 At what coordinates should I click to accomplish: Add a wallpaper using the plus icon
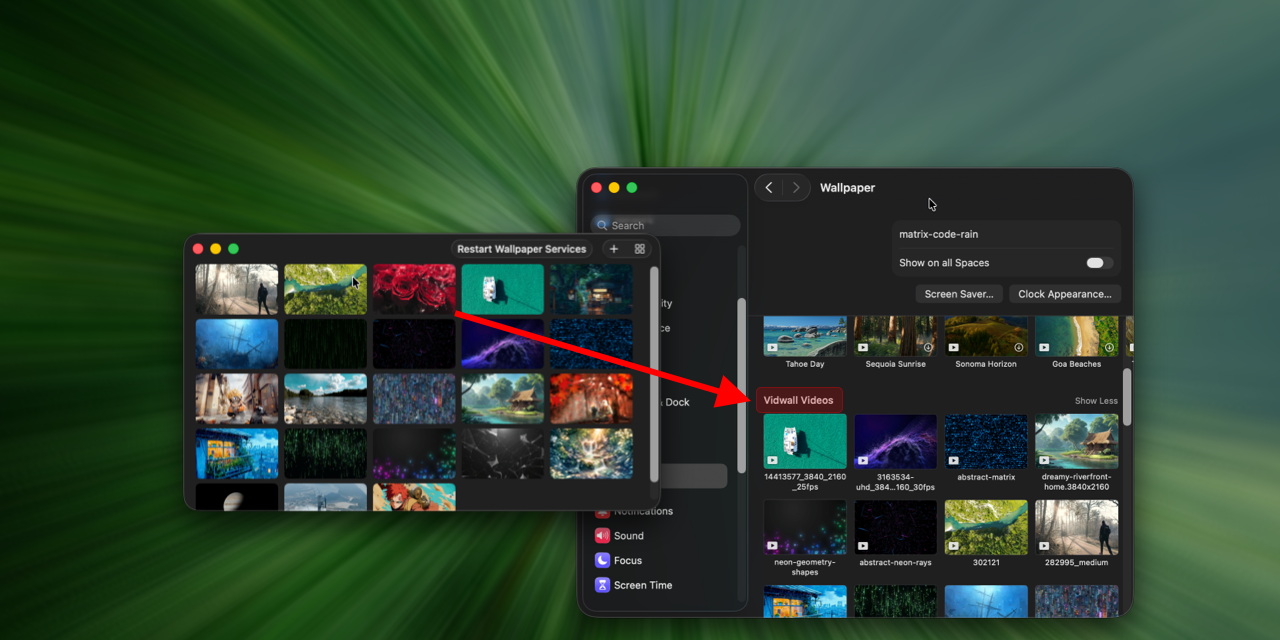(x=614, y=248)
